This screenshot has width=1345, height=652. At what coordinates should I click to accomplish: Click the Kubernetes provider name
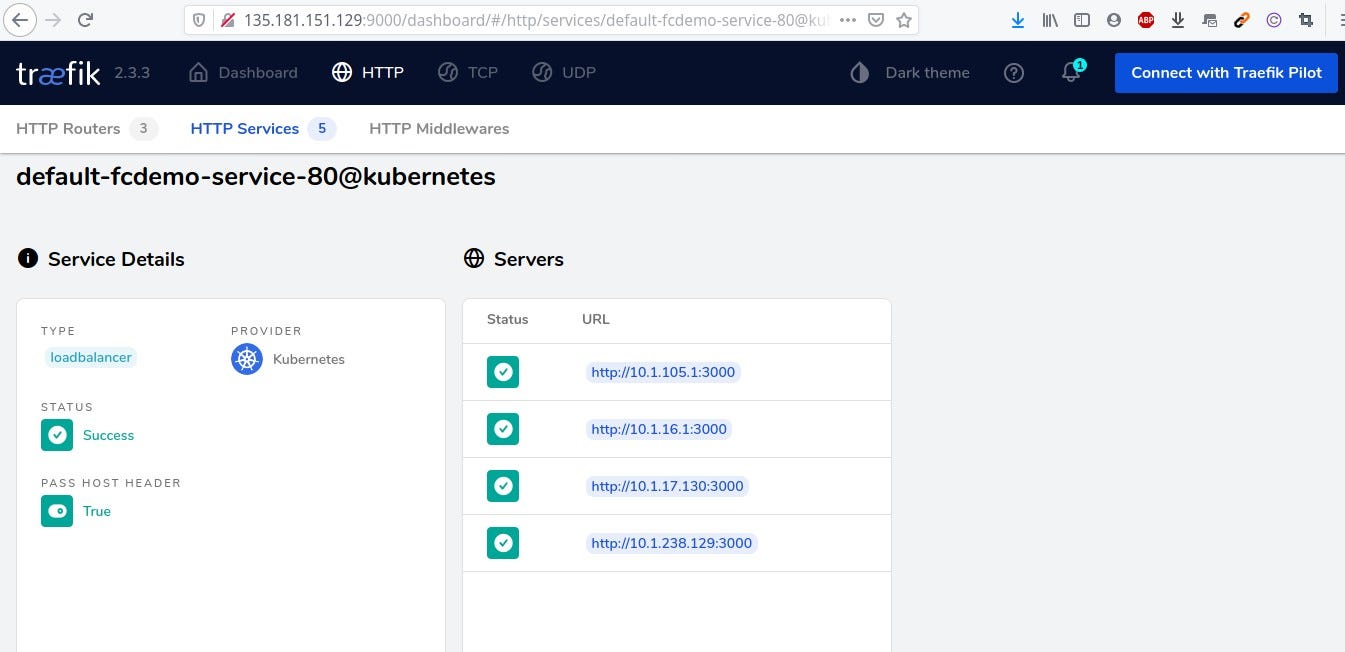point(309,359)
